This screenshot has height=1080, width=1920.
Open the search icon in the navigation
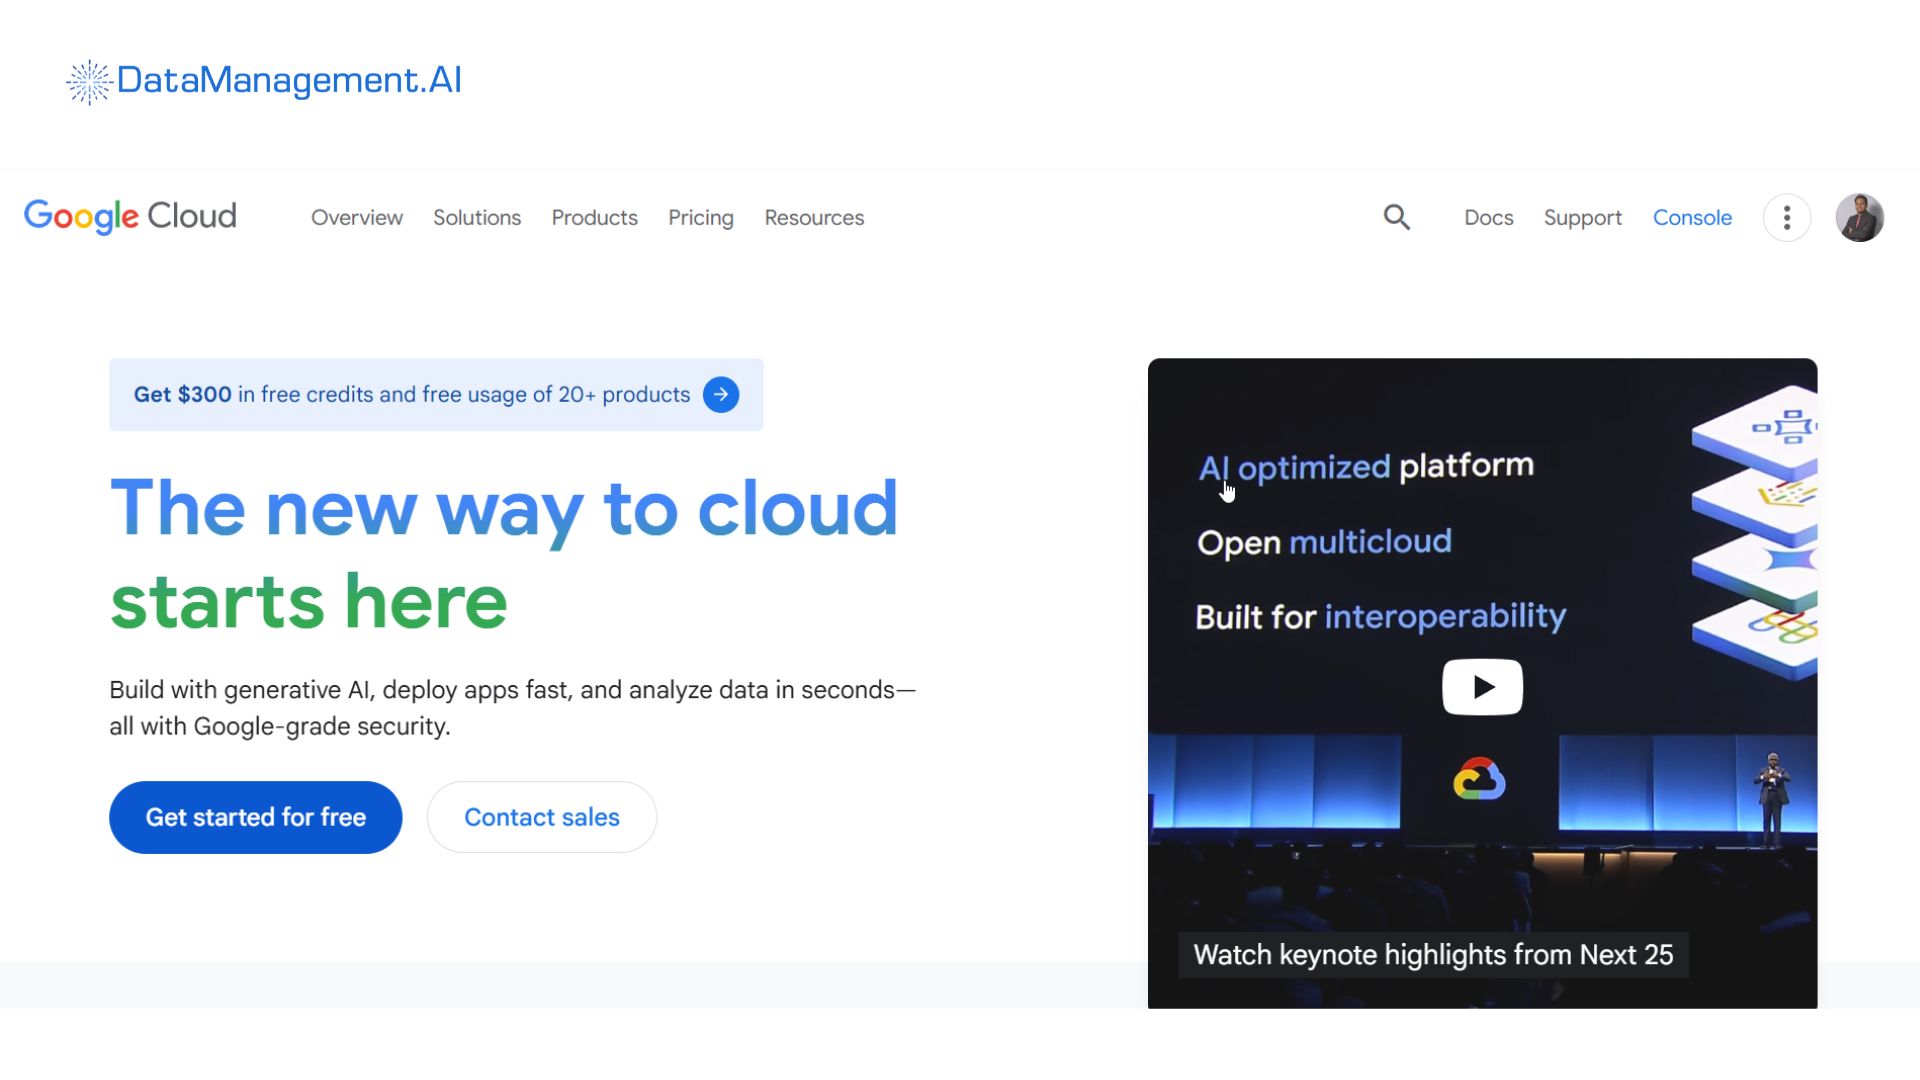click(x=1397, y=217)
